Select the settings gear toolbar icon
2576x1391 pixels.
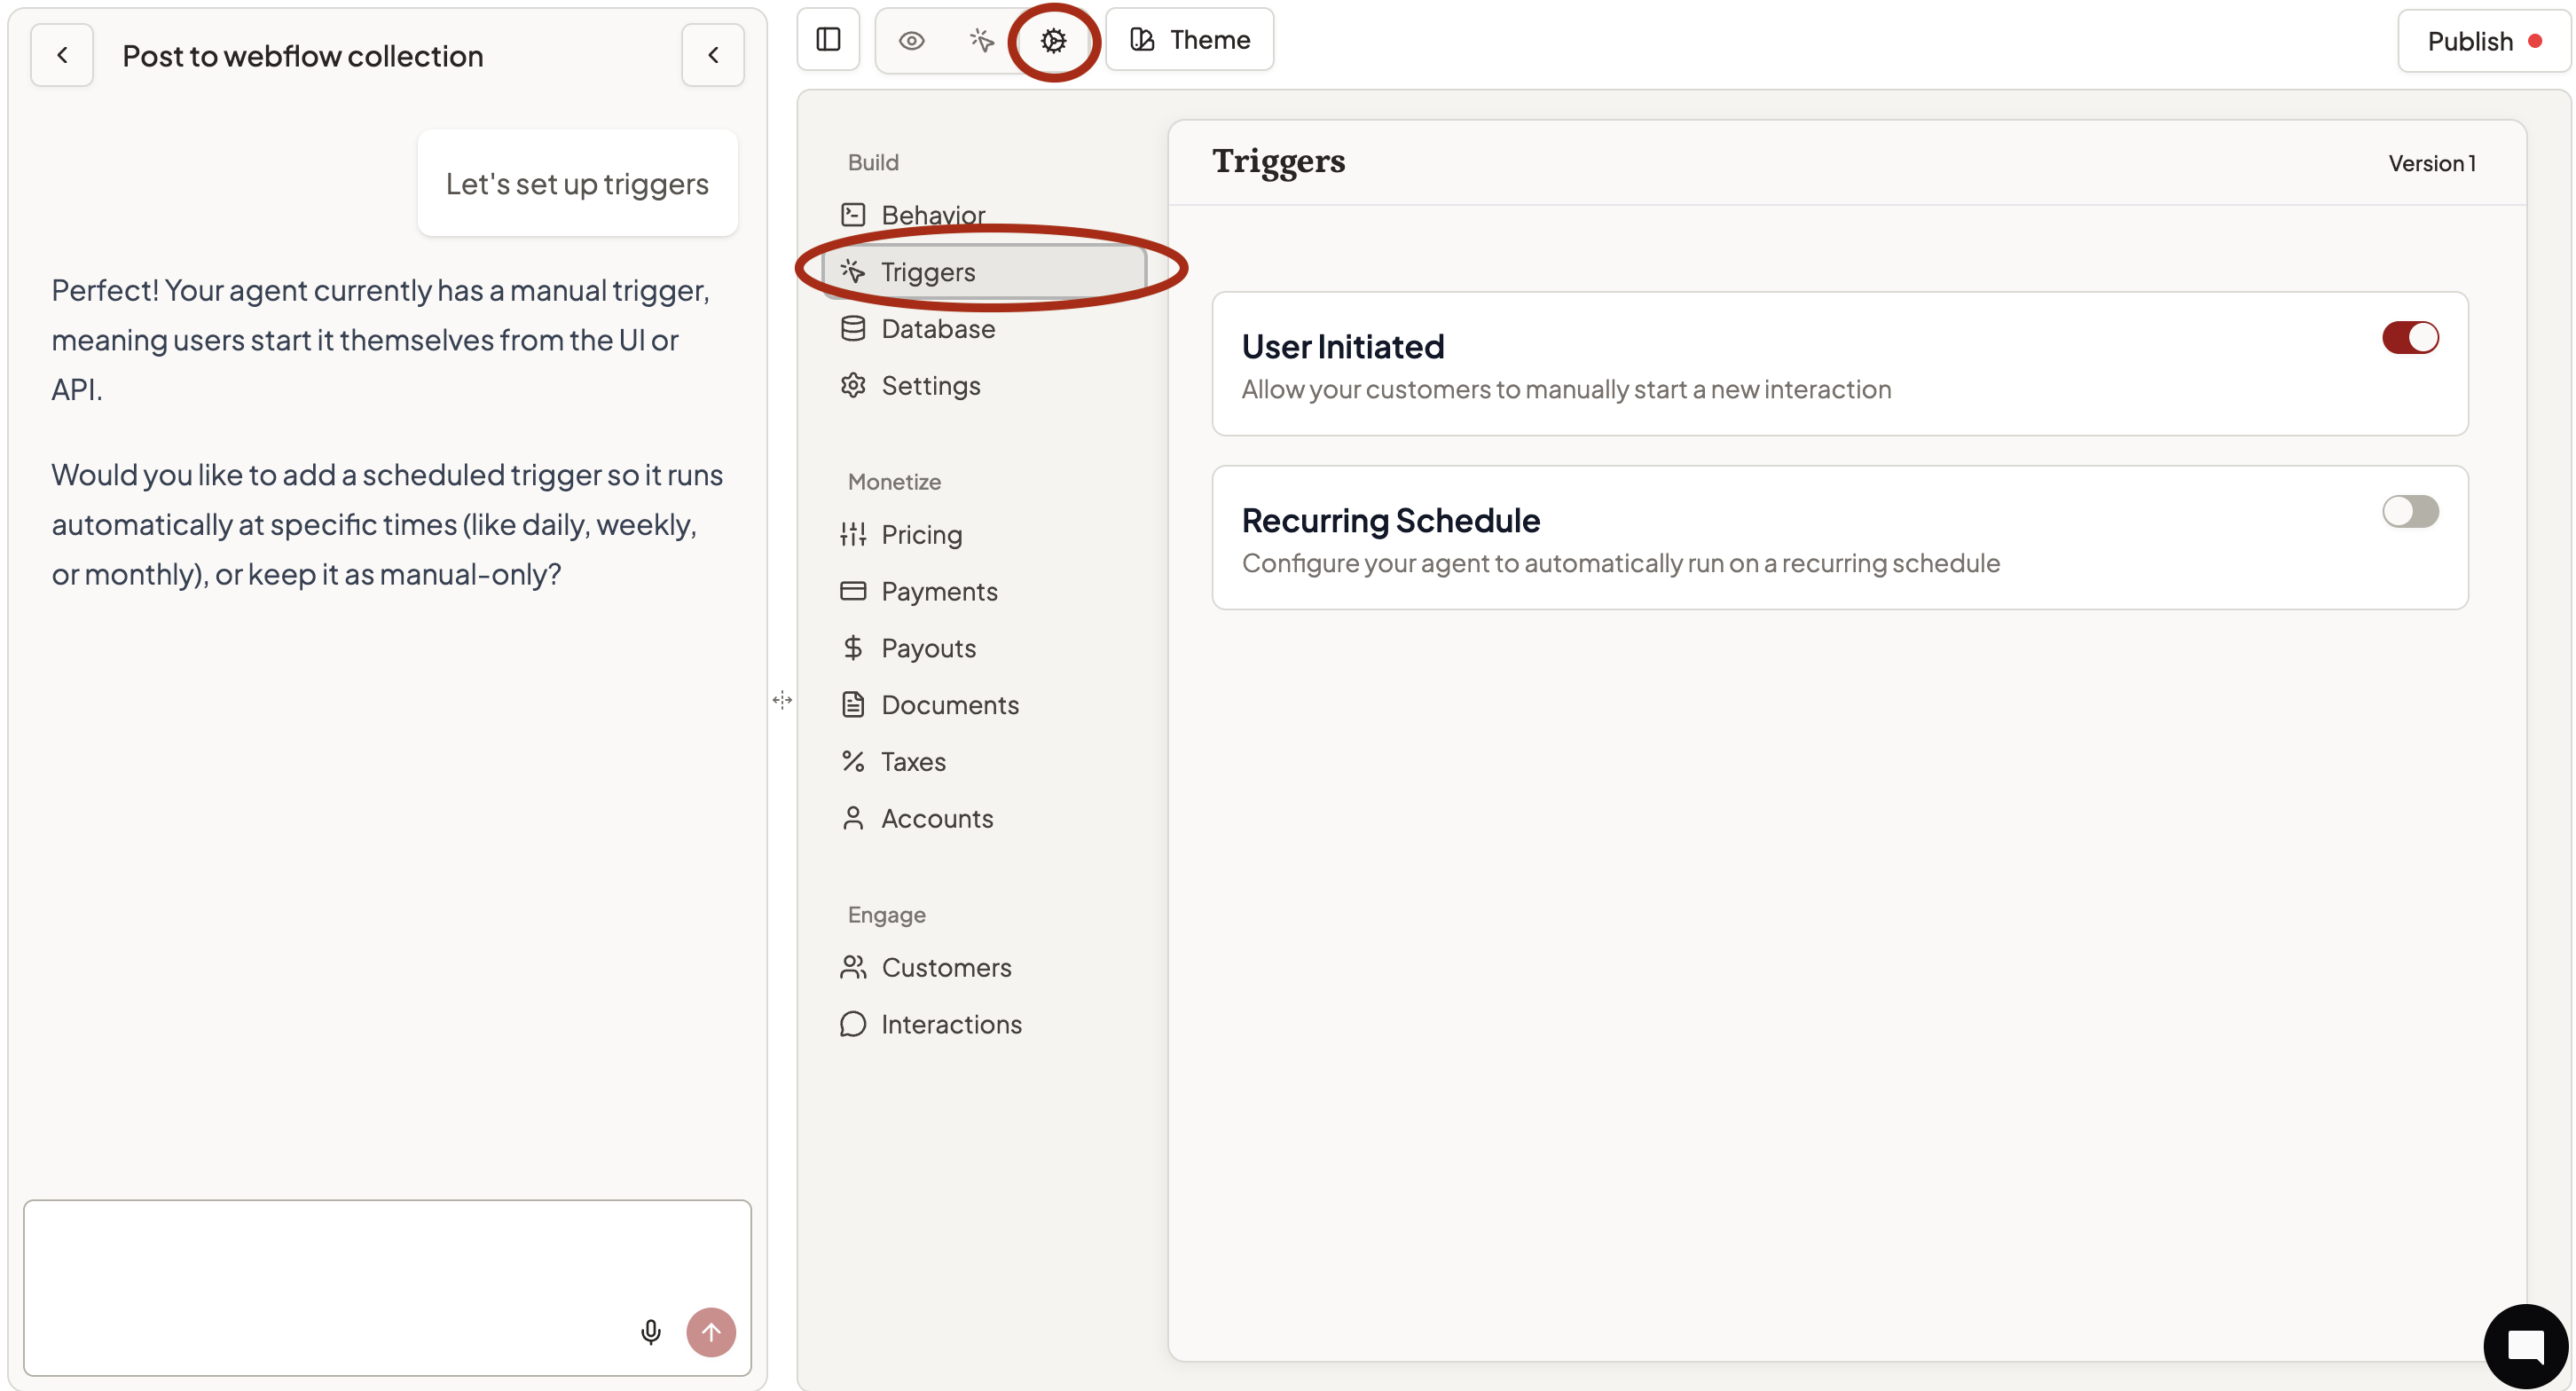[1053, 40]
